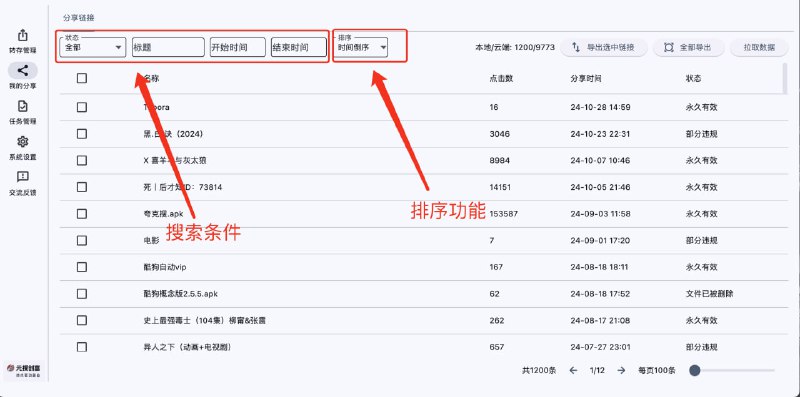The height and width of the screenshot is (397, 800).
Task: Click 异人之下（动画+电视剧）name
Action: 188,347
